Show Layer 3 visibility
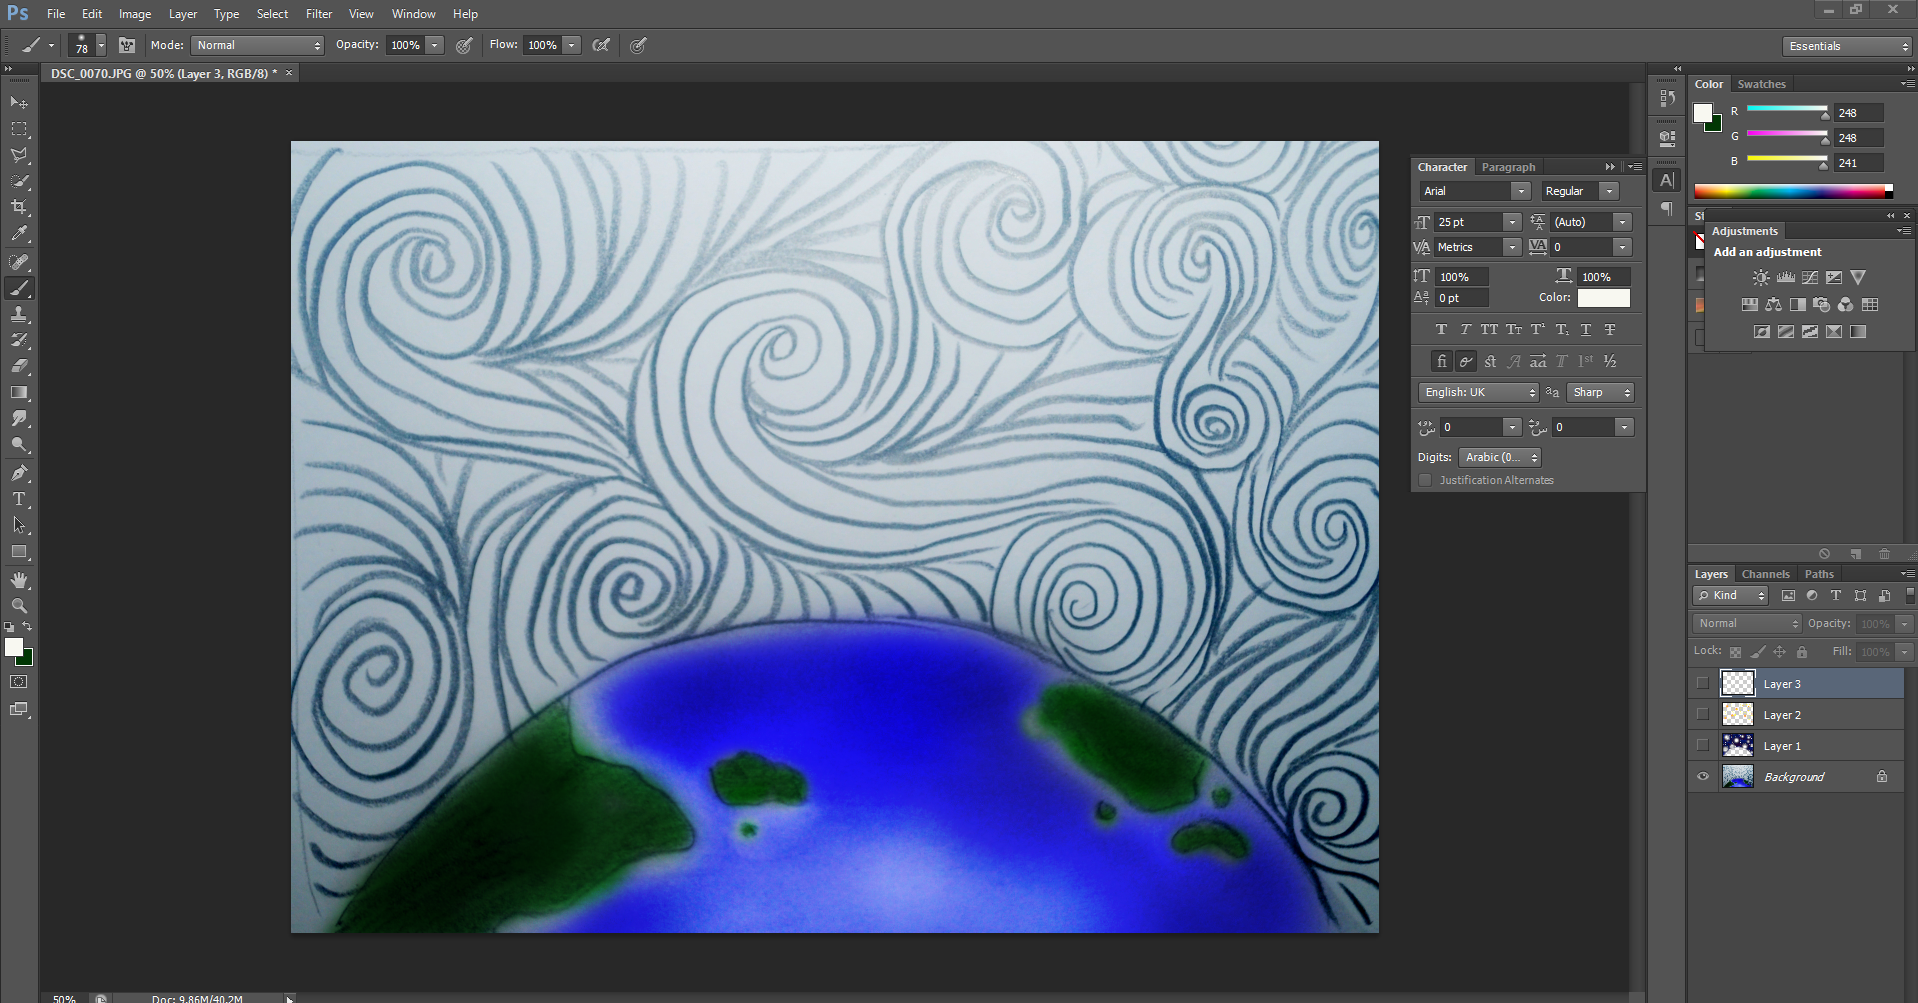Viewport: 1918px width, 1003px height. 1703,684
